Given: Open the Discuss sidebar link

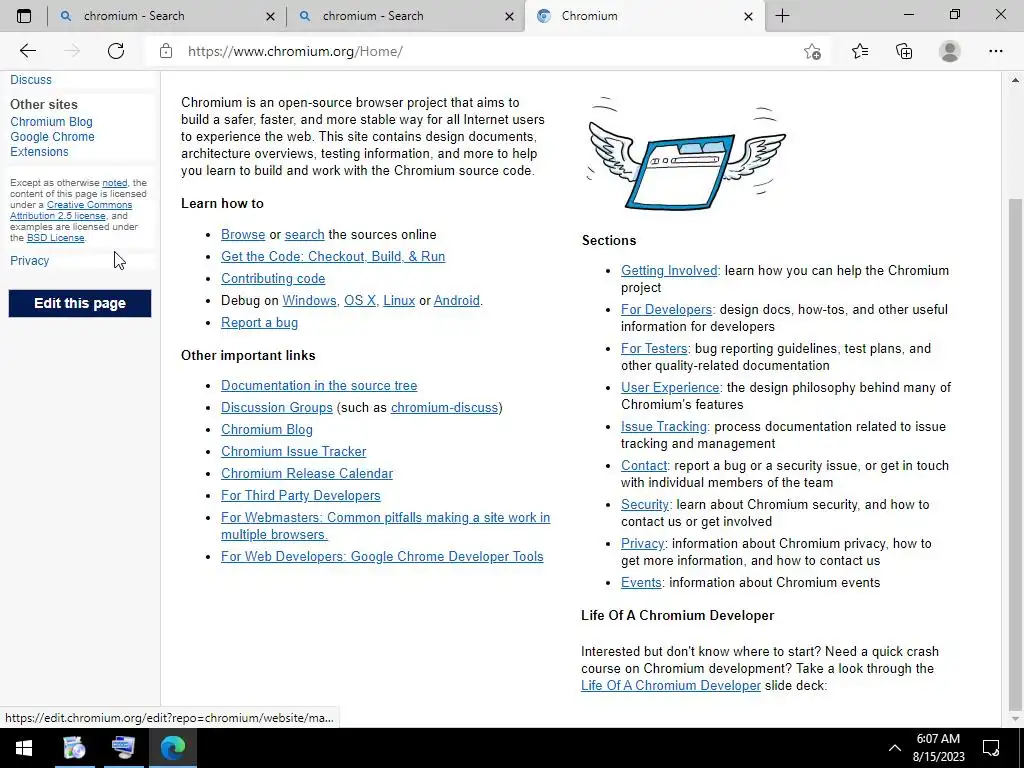Looking at the screenshot, I should pos(31,80).
